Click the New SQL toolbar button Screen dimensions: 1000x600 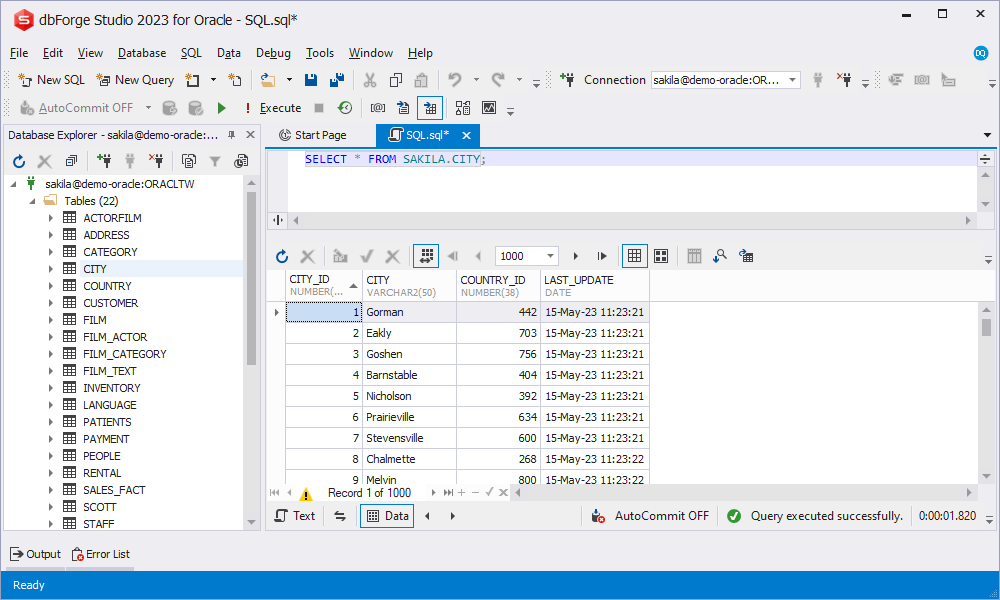[51, 80]
